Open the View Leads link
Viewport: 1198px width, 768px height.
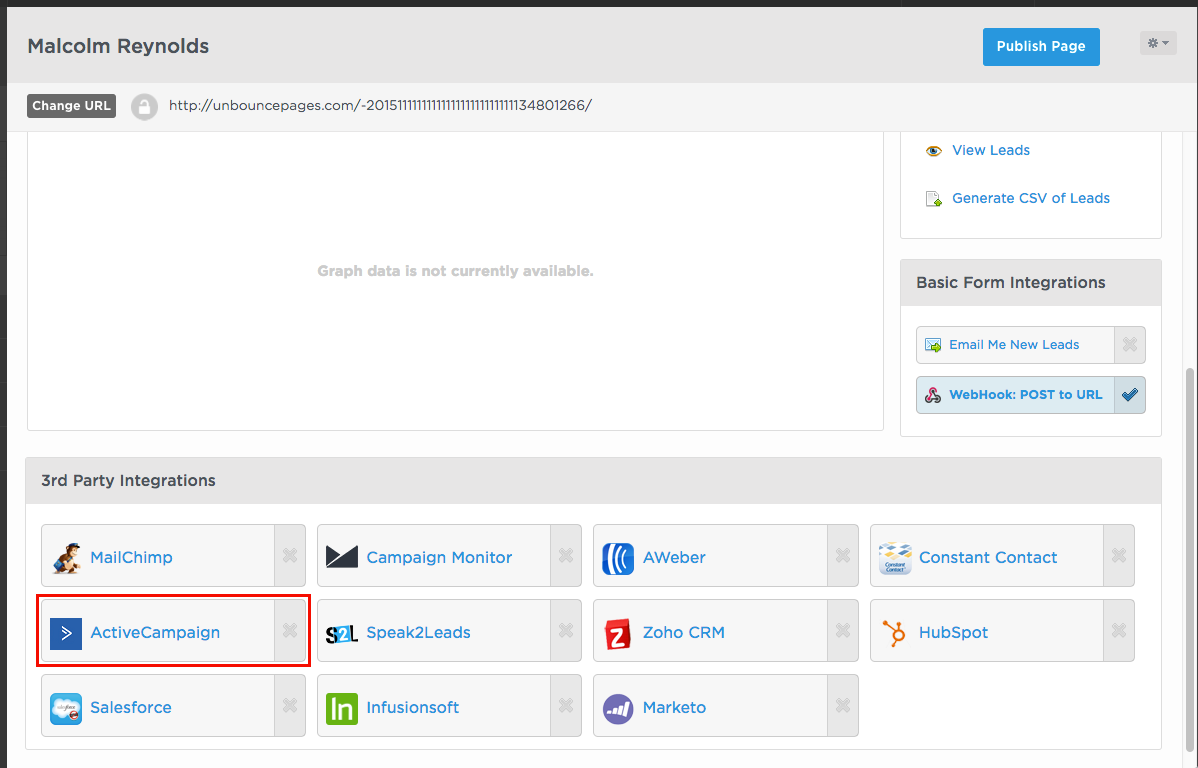(991, 151)
